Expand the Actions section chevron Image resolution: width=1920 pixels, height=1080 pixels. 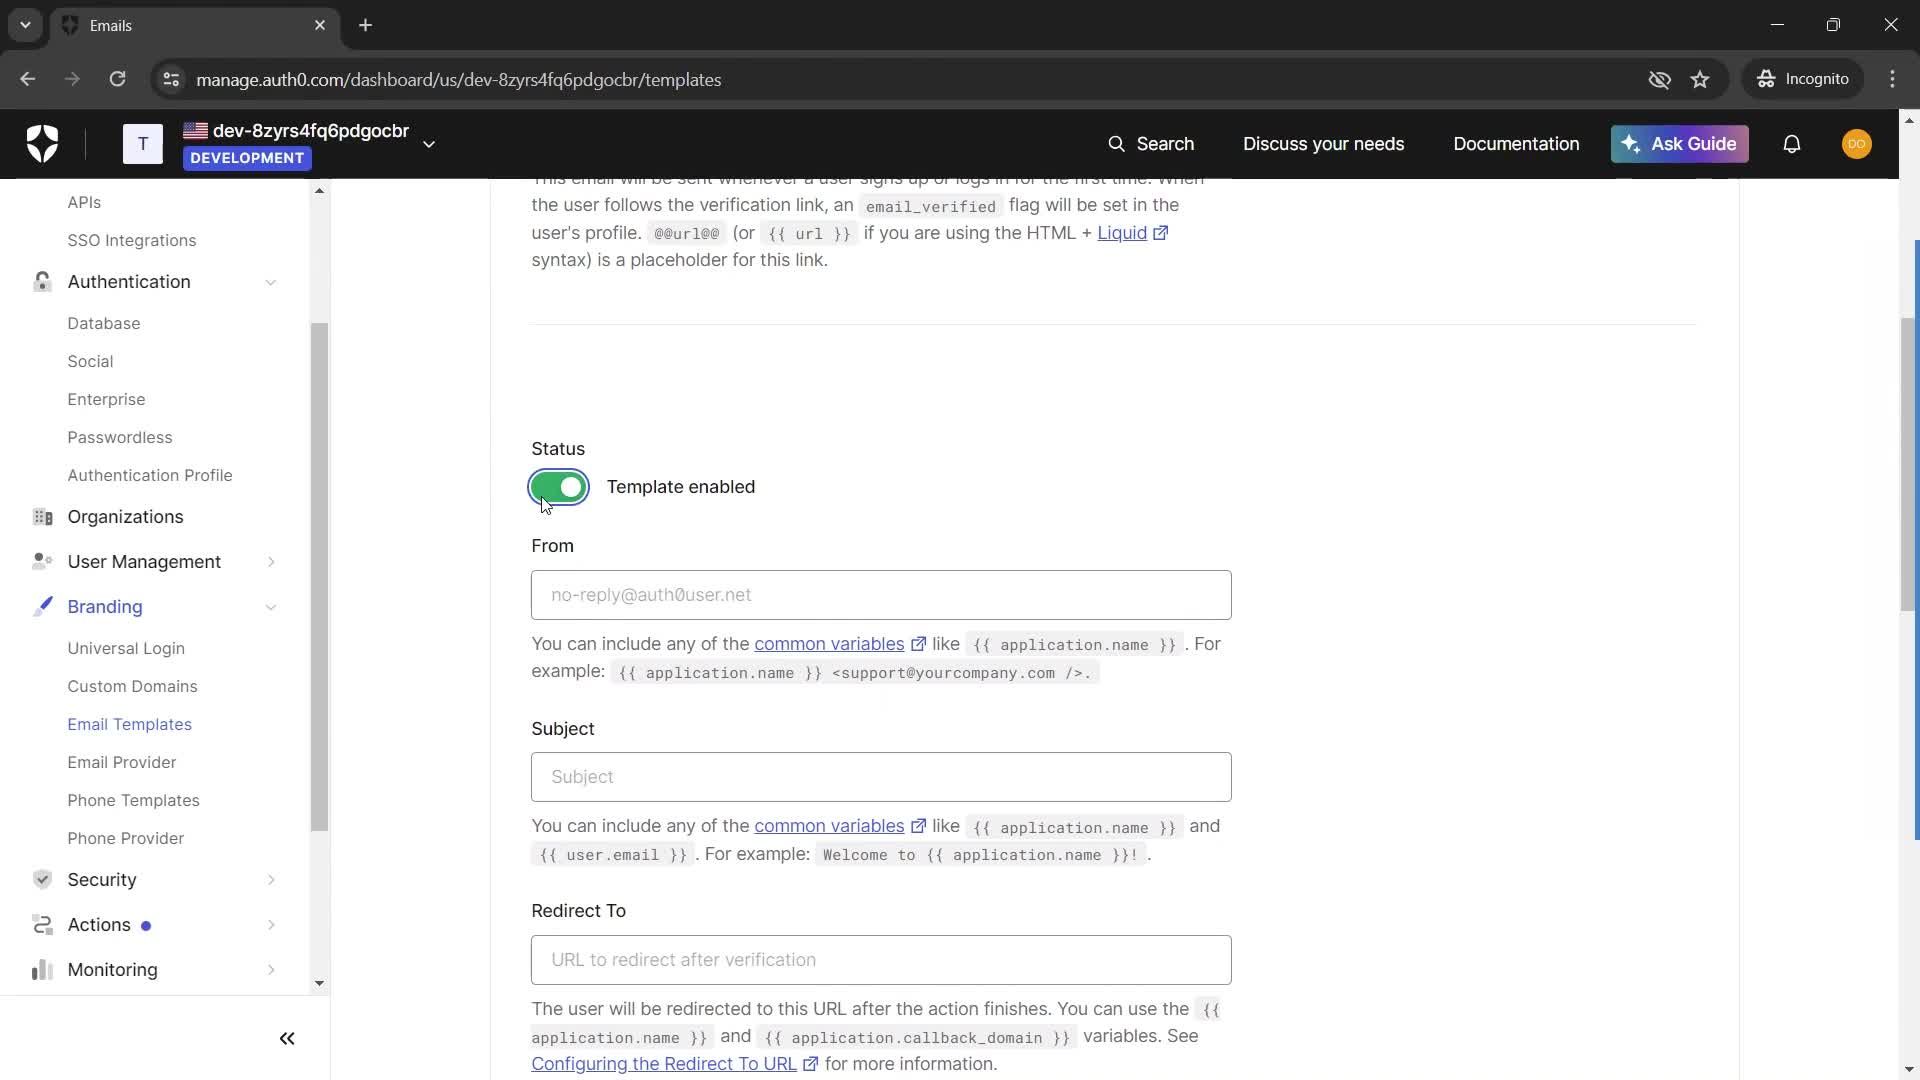(x=271, y=925)
